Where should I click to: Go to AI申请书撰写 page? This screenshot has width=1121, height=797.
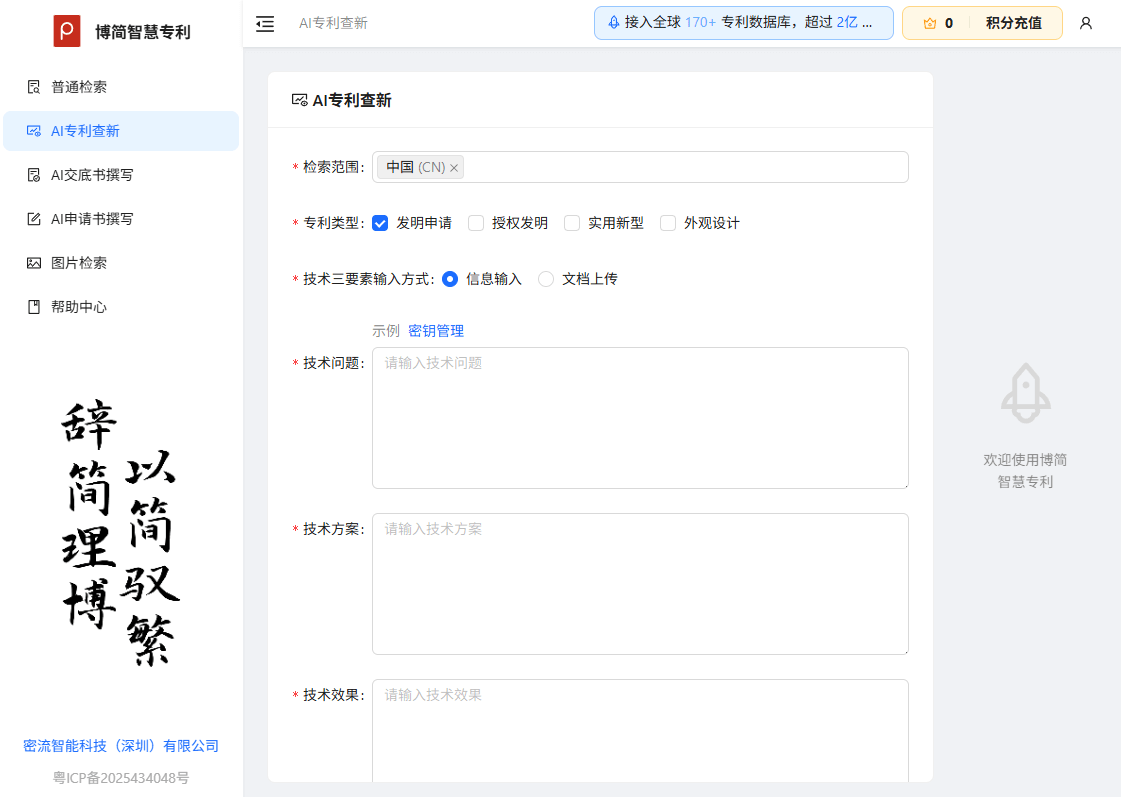[121, 219]
